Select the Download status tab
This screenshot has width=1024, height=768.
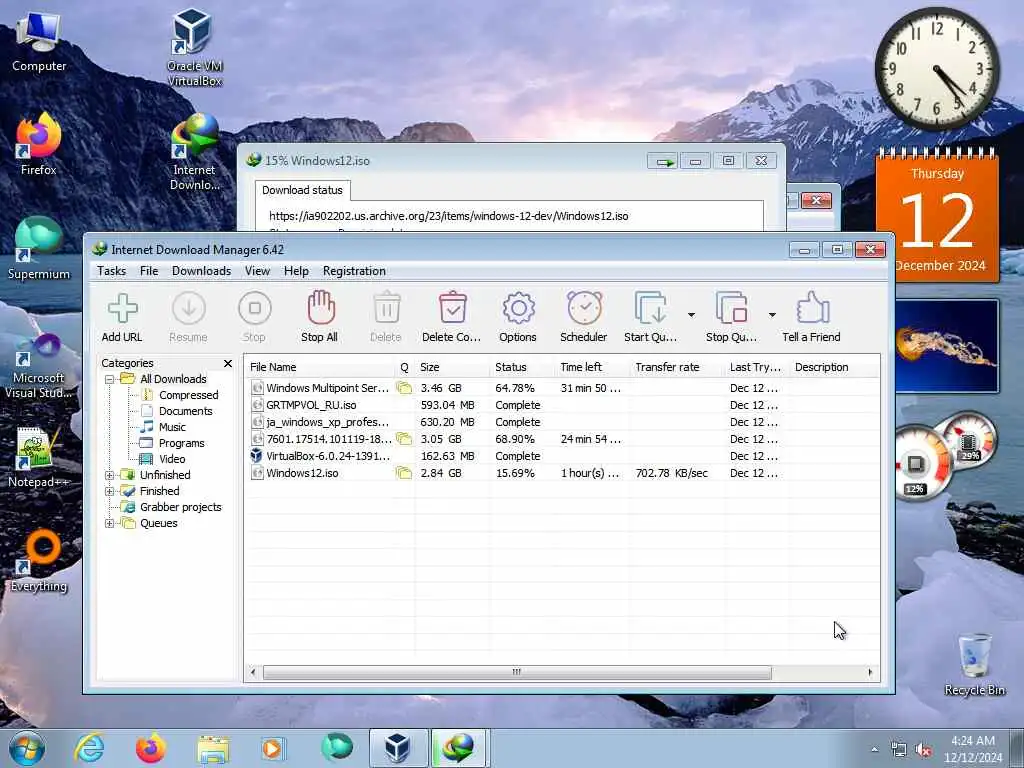pyautogui.click(x=302, y=190)
